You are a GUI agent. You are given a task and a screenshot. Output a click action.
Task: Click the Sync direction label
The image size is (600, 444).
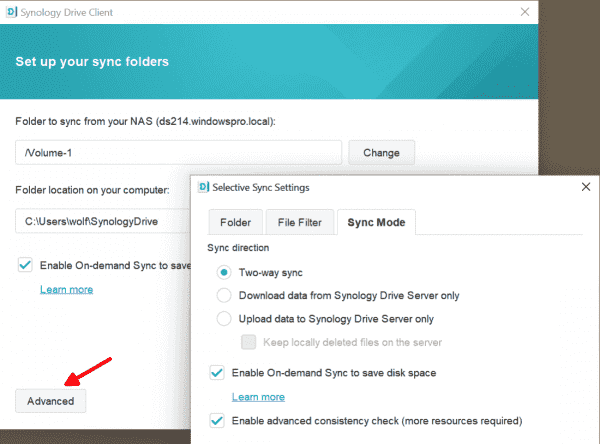point(238,248)
